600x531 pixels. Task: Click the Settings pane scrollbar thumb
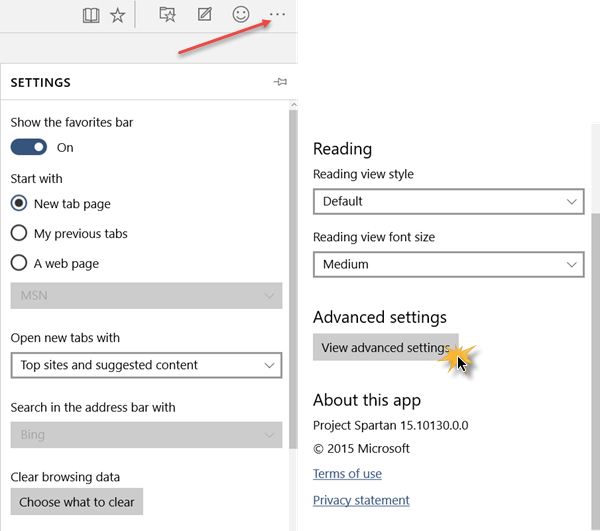point(293,279)
